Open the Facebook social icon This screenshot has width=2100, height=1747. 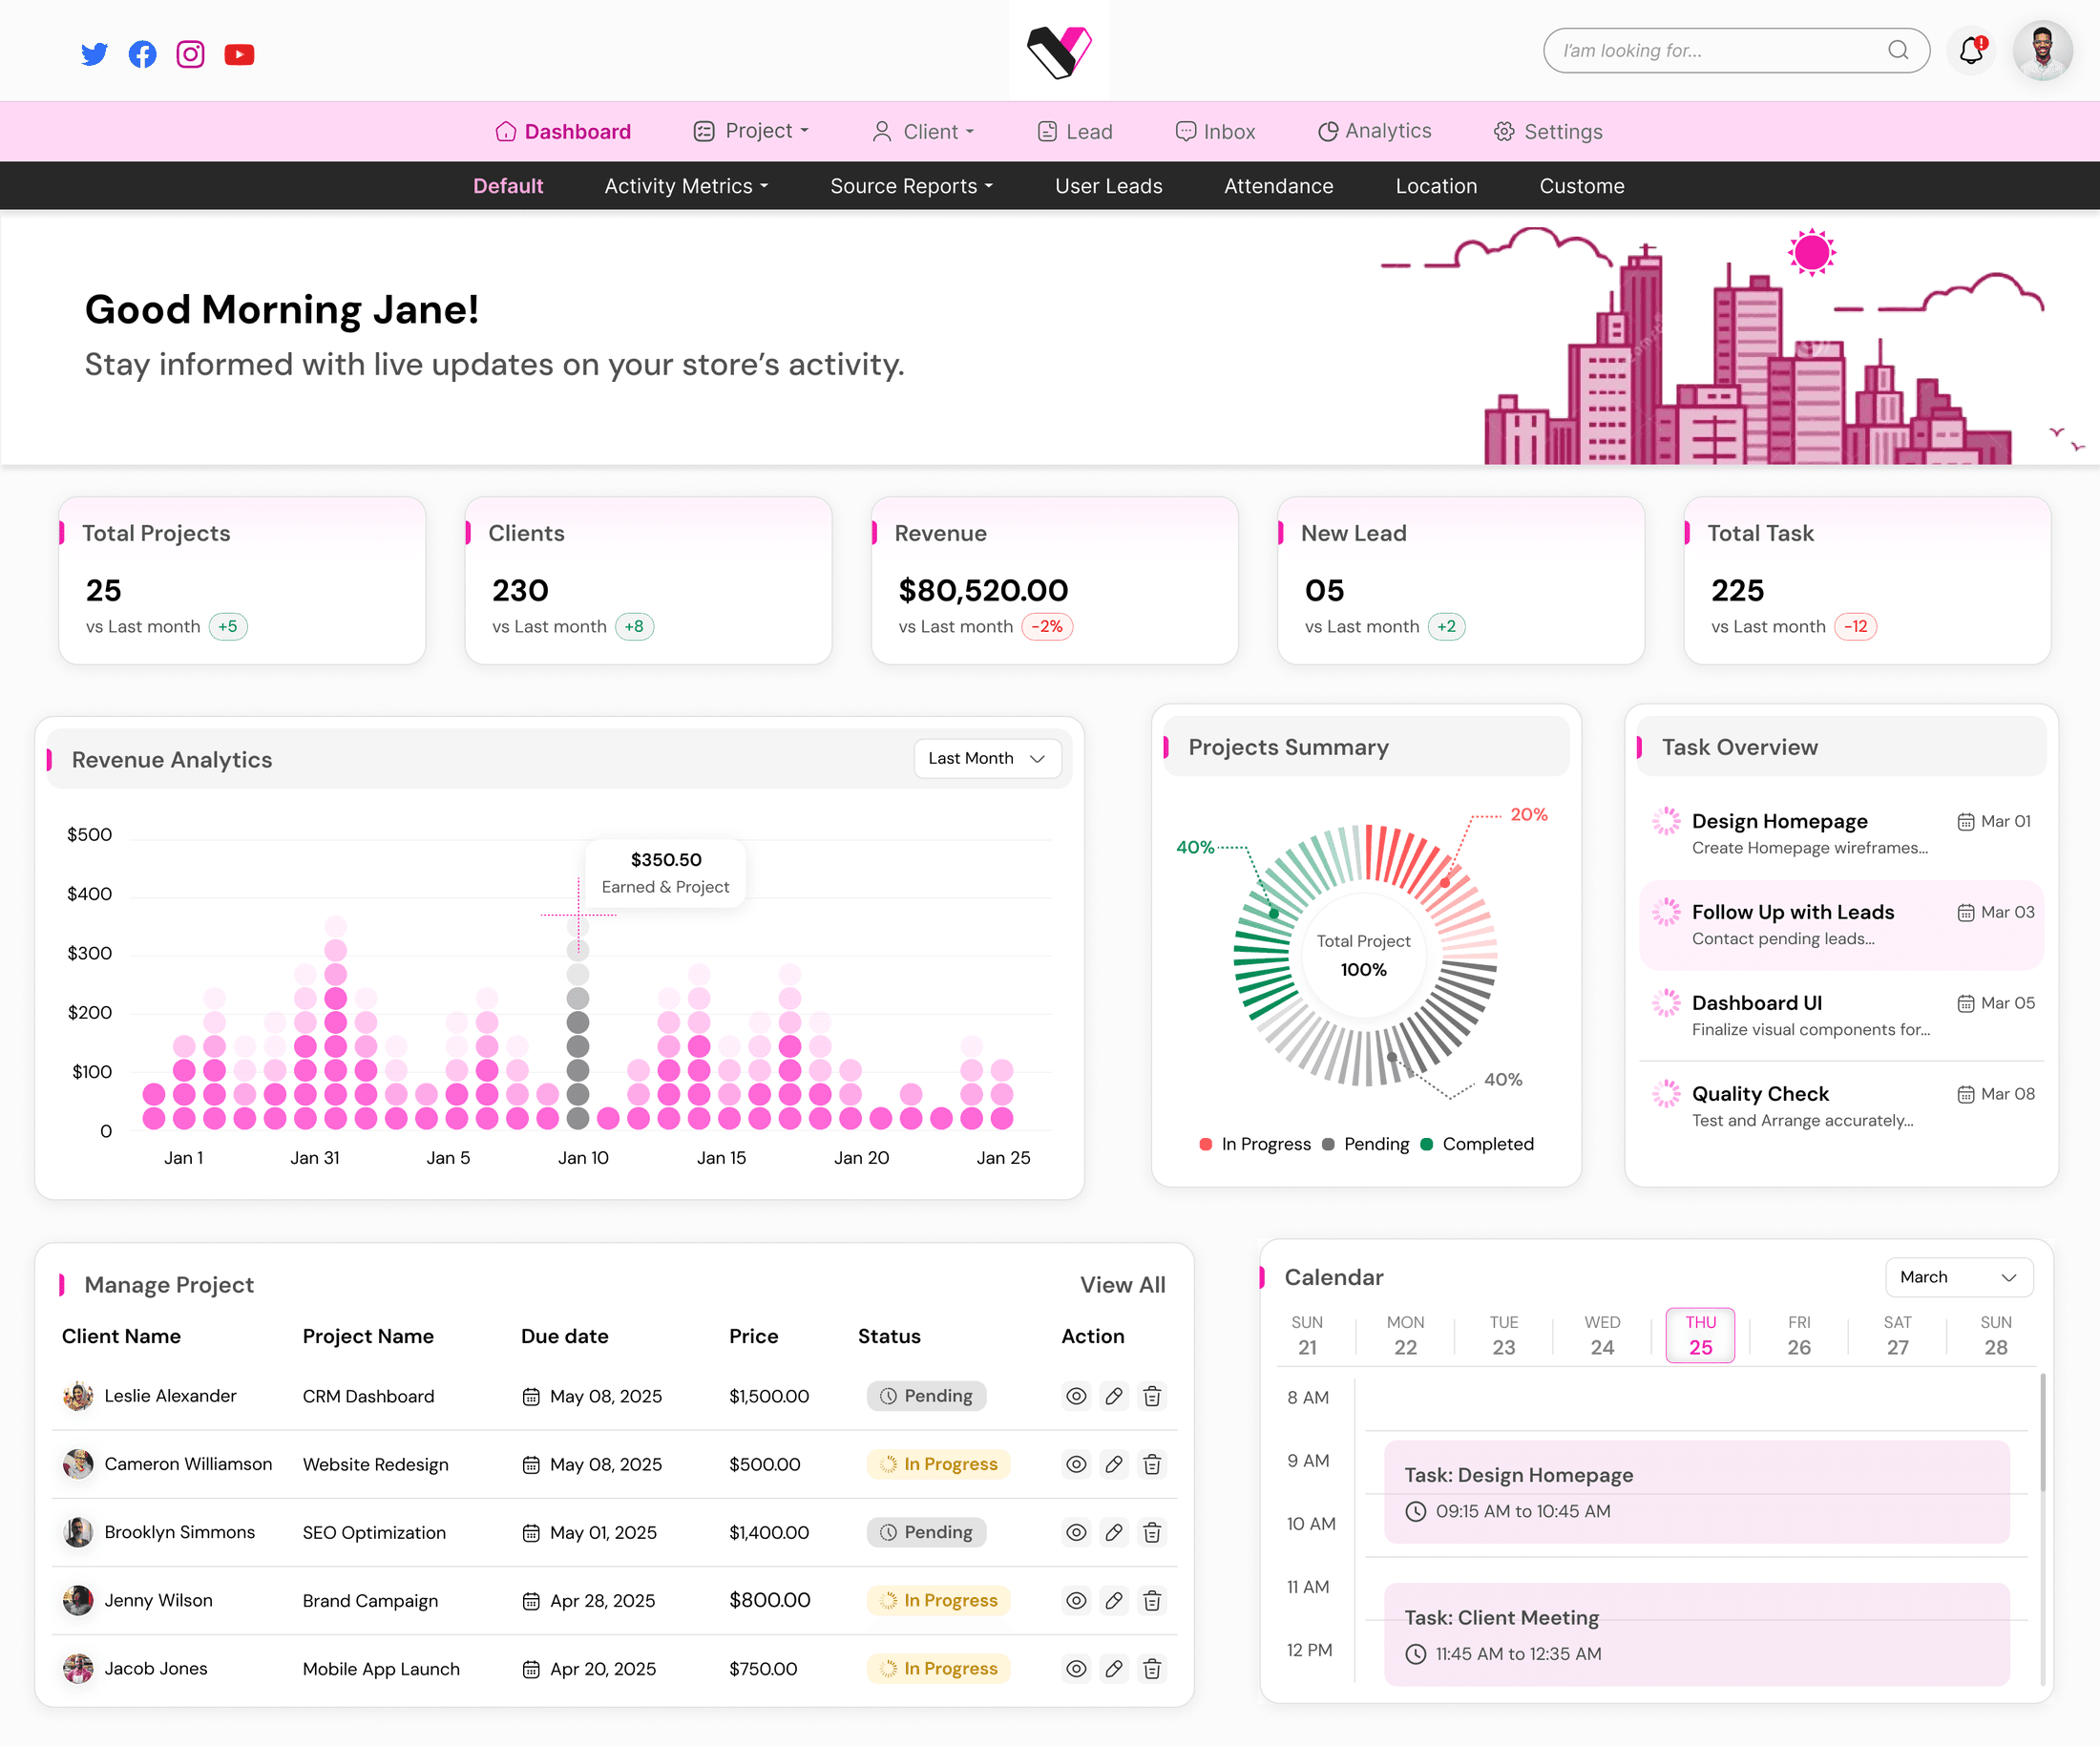(x=143, y=54)
